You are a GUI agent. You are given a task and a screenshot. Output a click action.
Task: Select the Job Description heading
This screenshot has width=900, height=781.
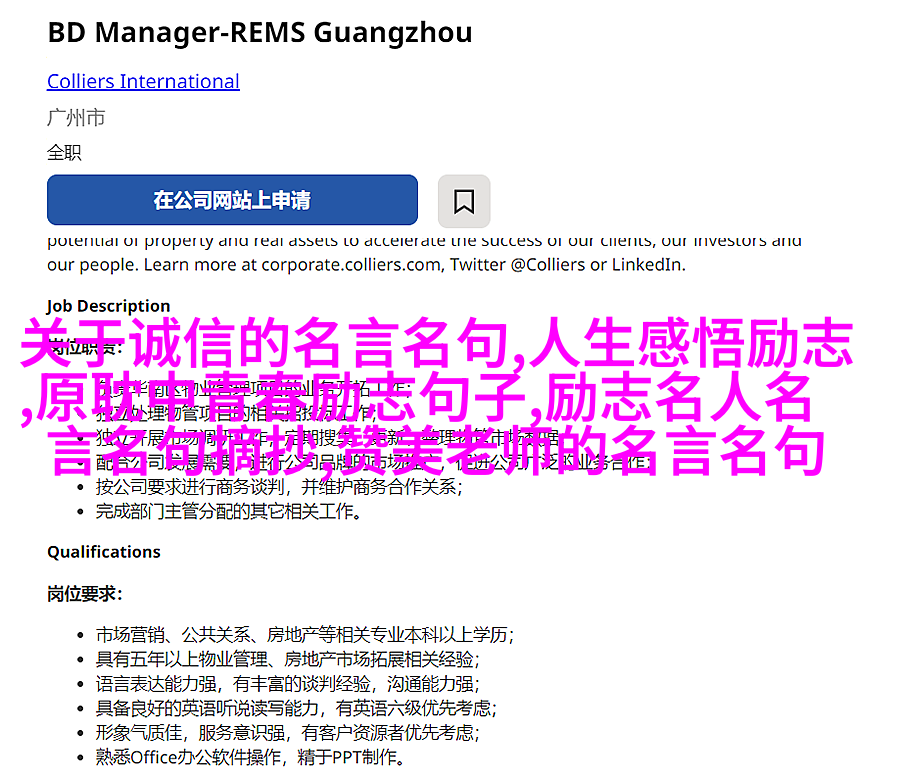coord(108,306)
